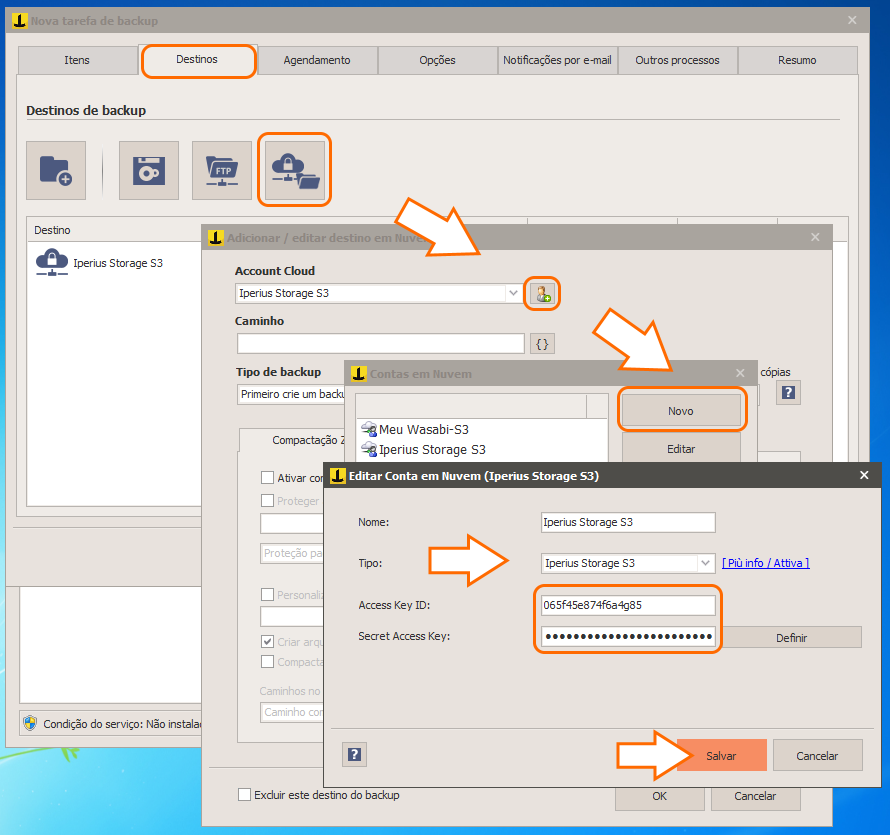Click Definir secret key button
Image resolution: width=890 pixels, height=835 pixels.
point(791,637)
